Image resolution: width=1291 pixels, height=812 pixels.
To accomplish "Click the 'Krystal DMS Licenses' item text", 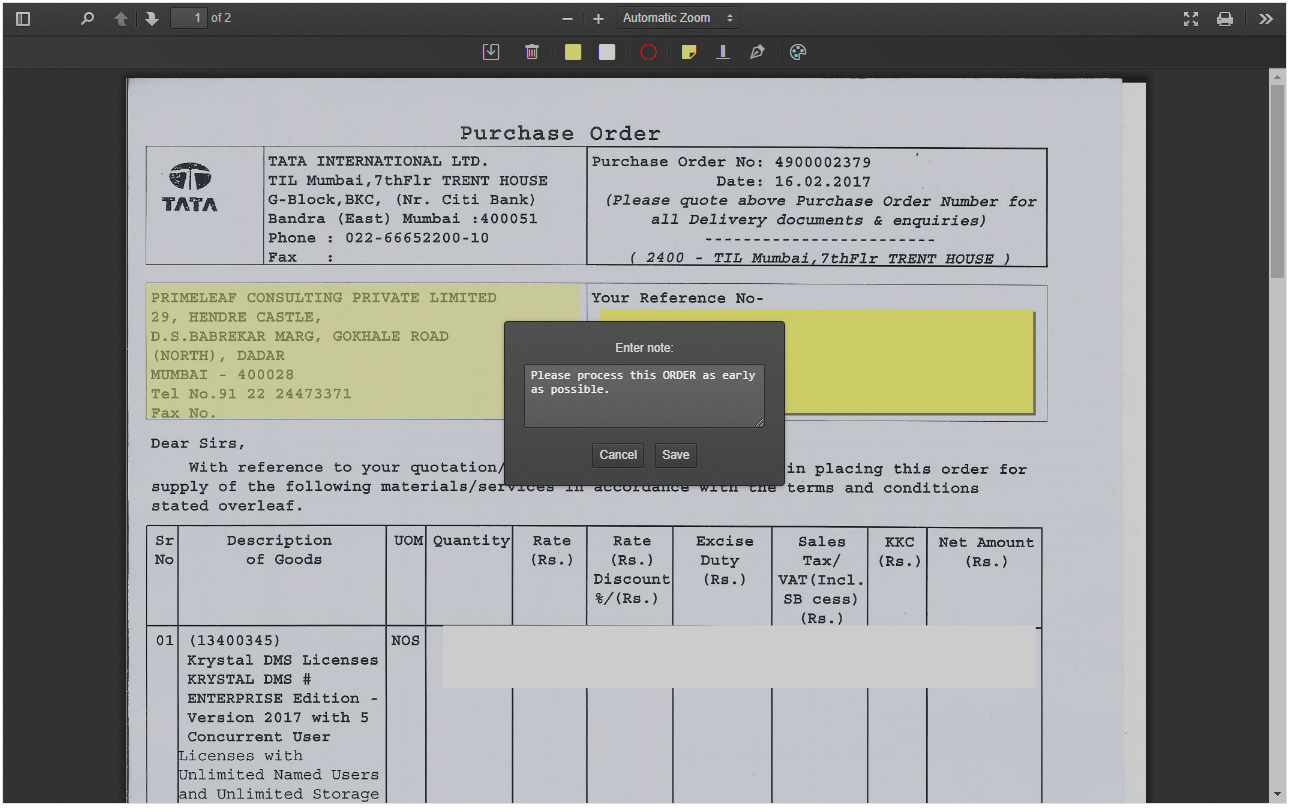I will pos(283,660).
